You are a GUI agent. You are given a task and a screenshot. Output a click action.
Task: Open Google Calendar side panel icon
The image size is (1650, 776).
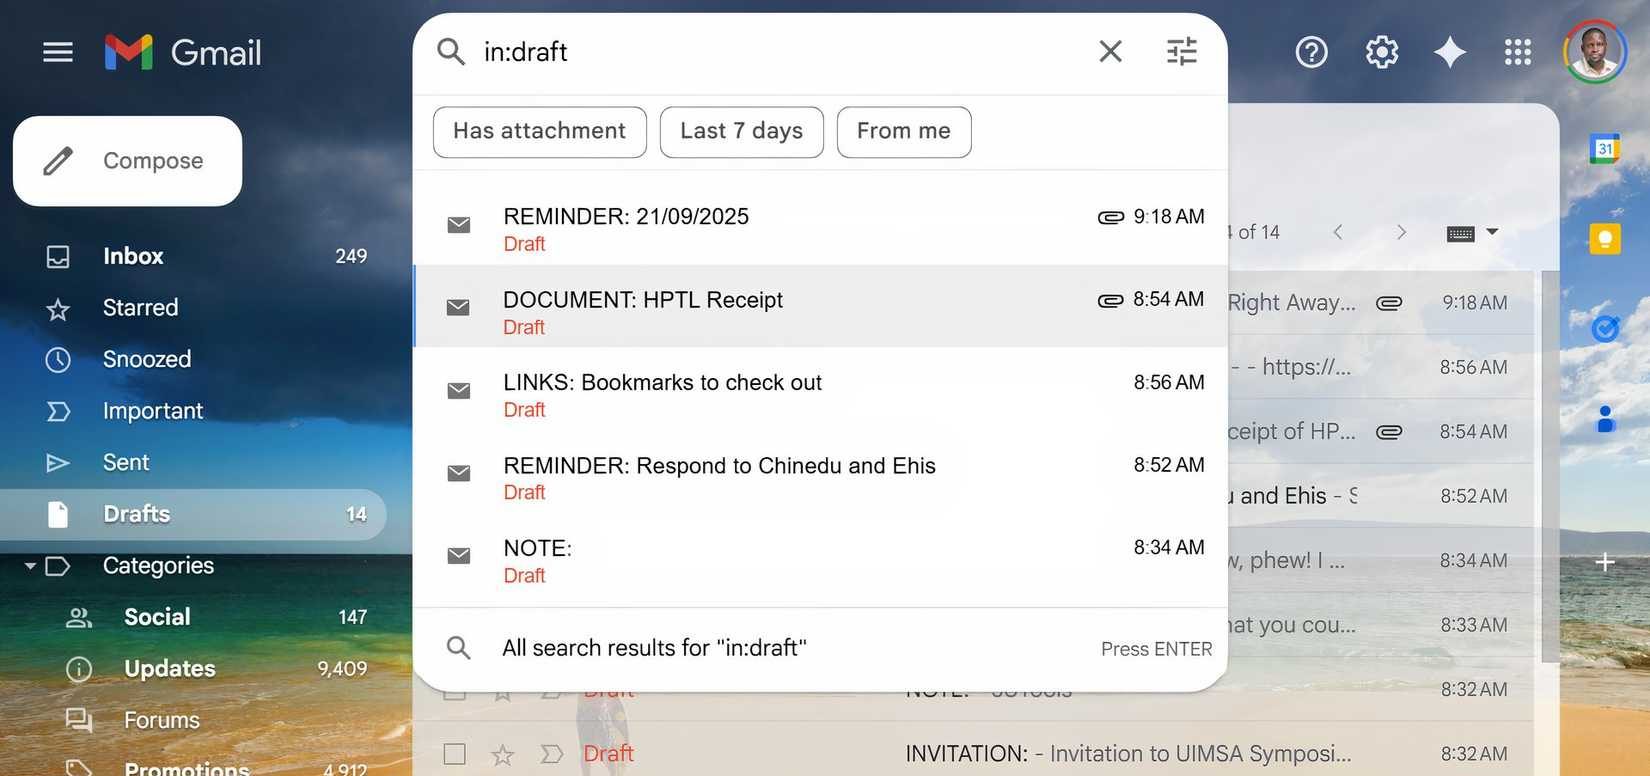click(x=1605, y=149)
